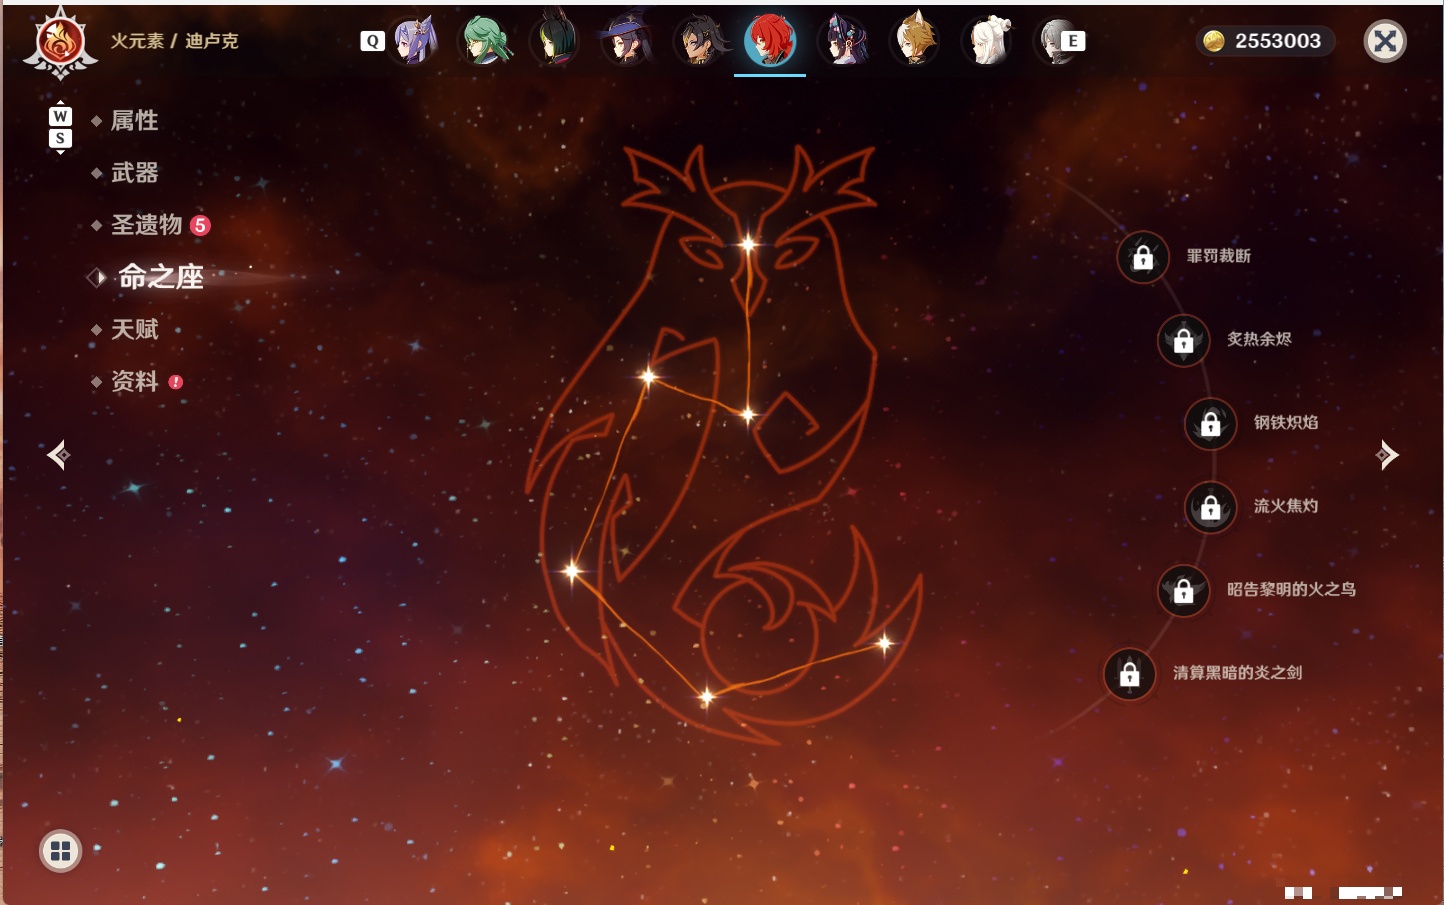Switch to previous character with left arrow
The height and width of the screenshot is (905, 1444).
[x=58, y=455]
